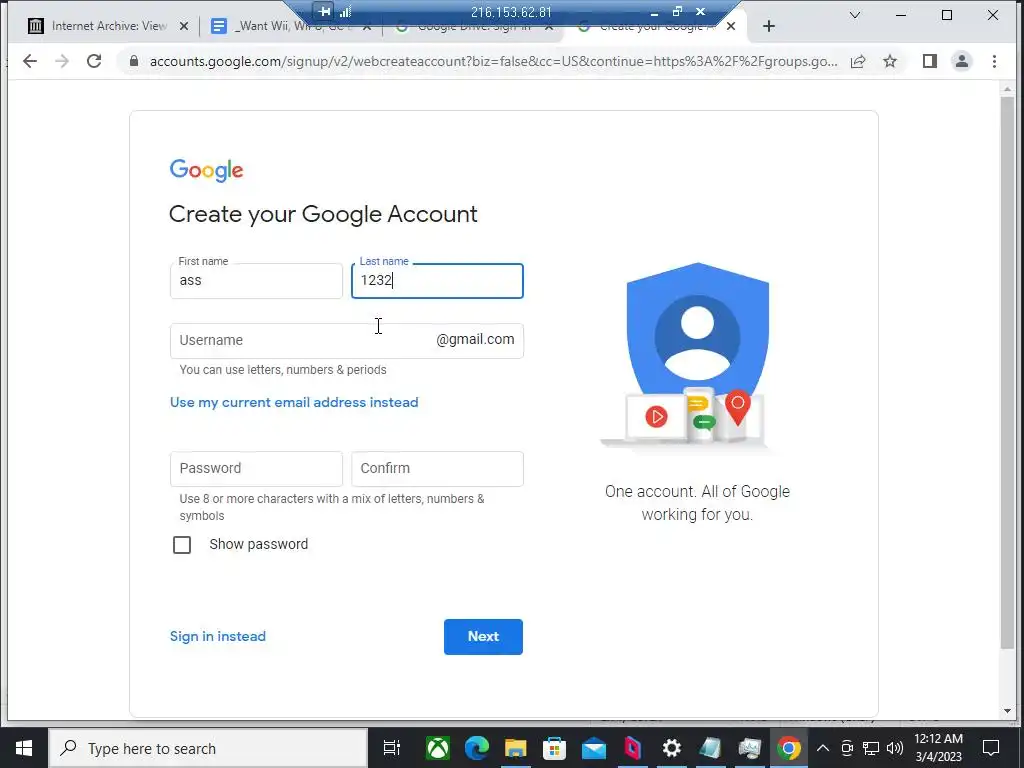This screenshot has height=768, width=1024.
Task: Click the Meet Now tray icon
Action: coord(847,748)
